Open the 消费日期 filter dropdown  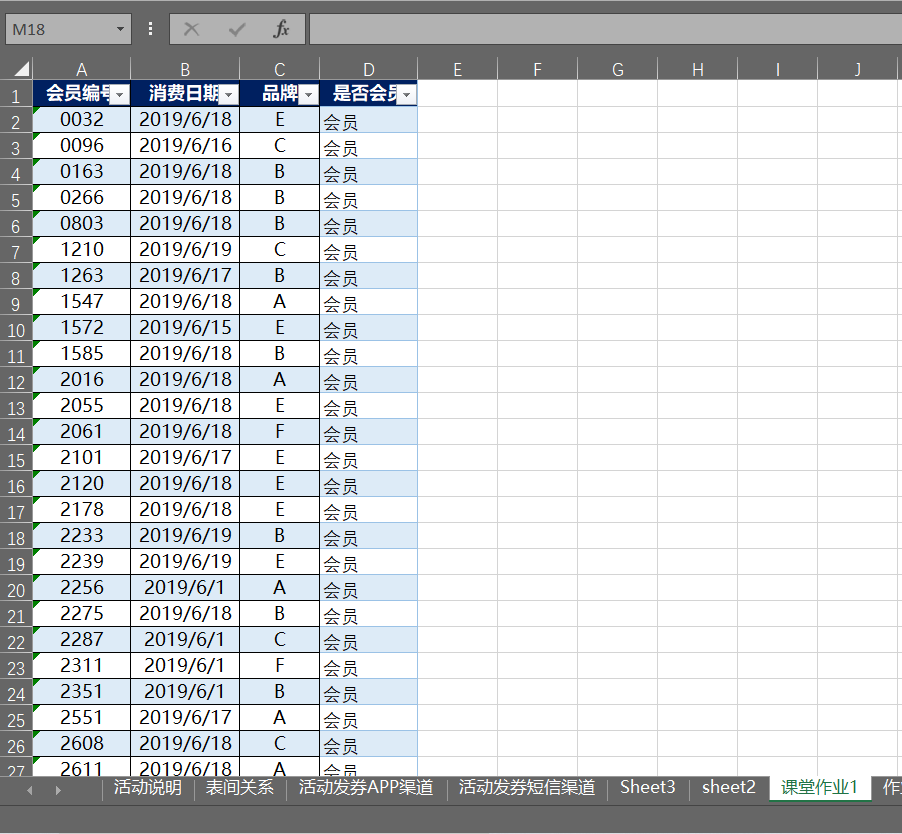pos(229,94)
